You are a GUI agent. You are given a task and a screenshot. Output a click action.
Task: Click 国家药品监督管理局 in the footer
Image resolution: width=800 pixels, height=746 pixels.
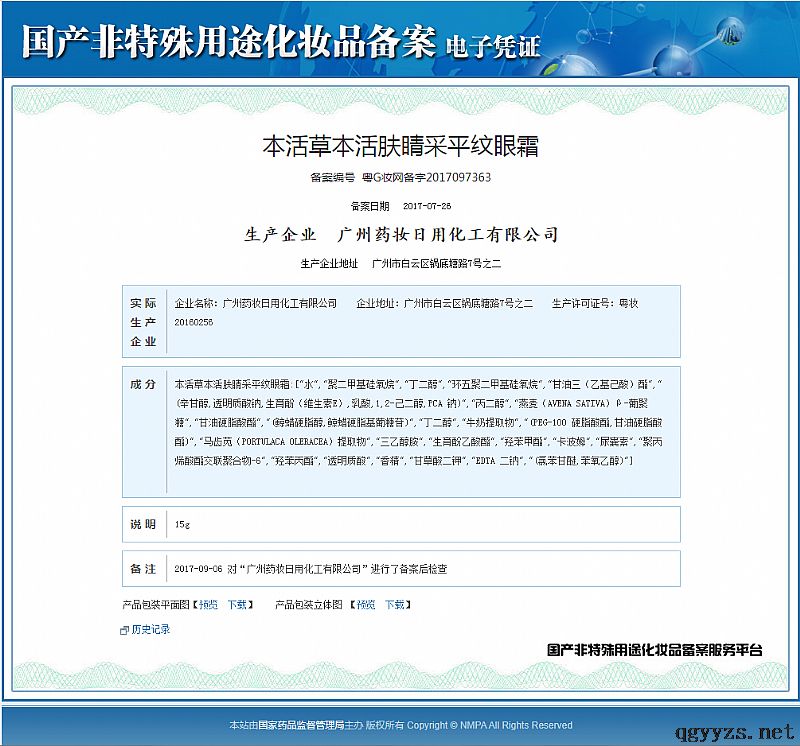(x=301, y=725)
